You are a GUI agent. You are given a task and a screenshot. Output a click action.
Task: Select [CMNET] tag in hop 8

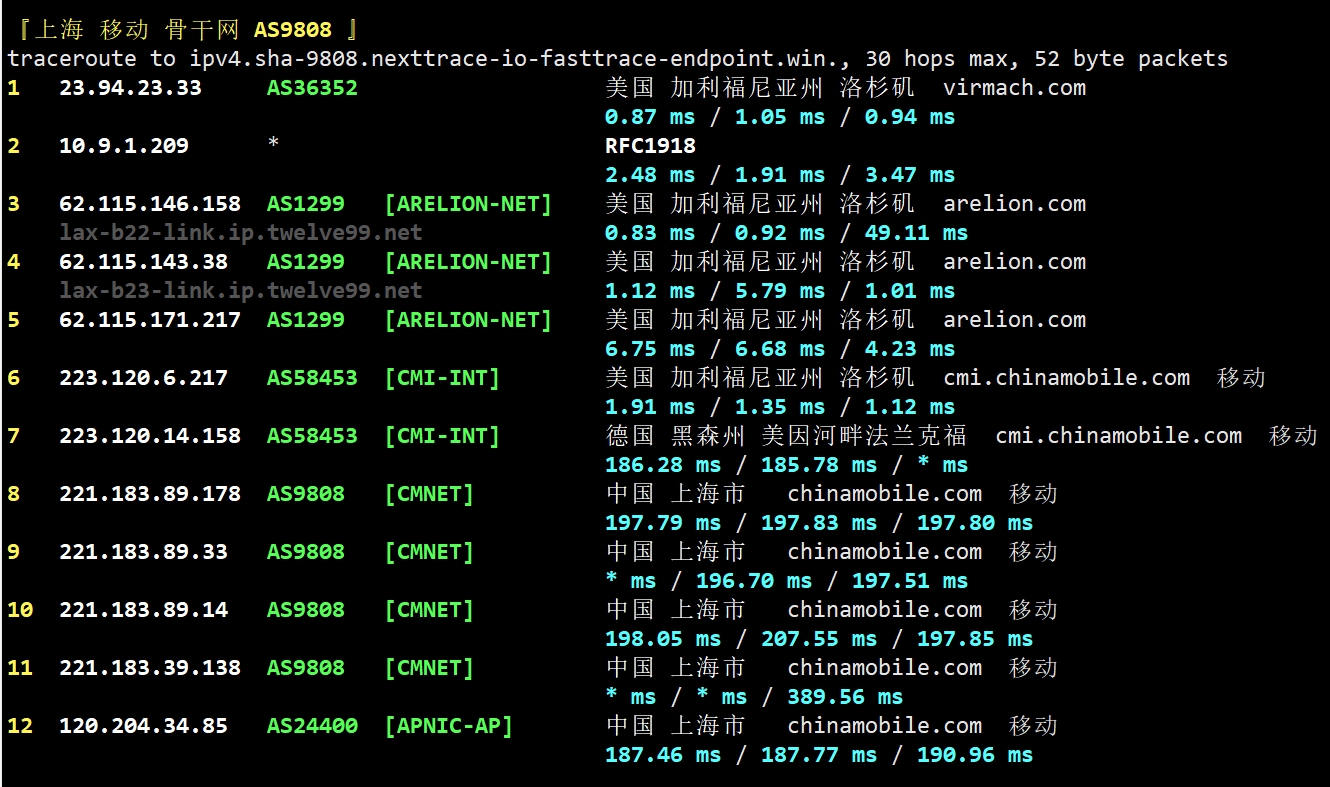(x=429, y=494)
